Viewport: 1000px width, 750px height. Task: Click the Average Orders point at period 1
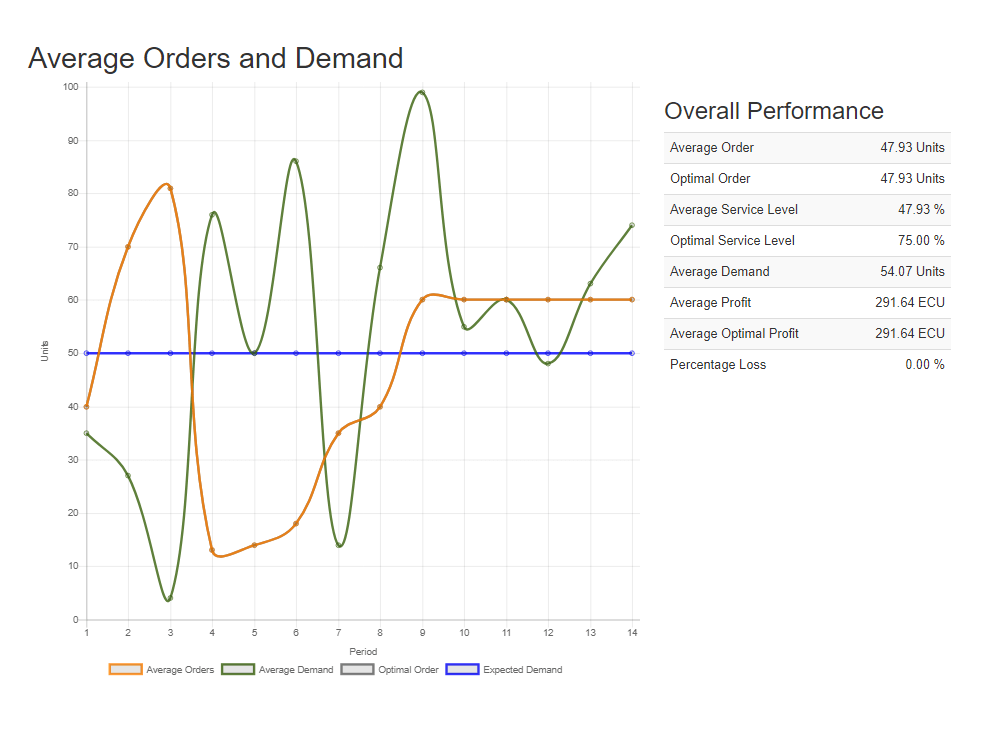[87, 407]
